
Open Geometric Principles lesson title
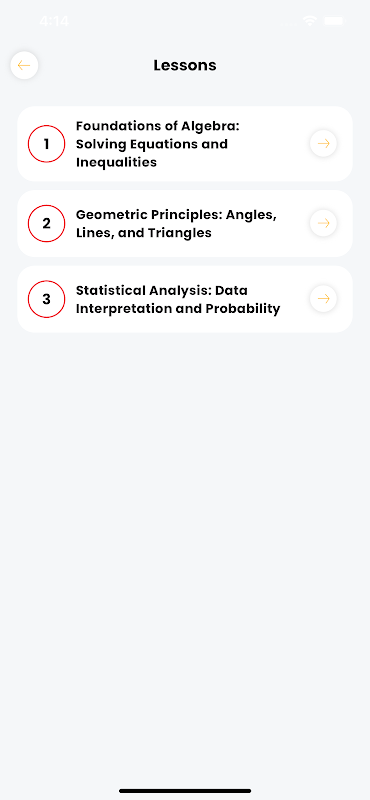tap(176, 223)
